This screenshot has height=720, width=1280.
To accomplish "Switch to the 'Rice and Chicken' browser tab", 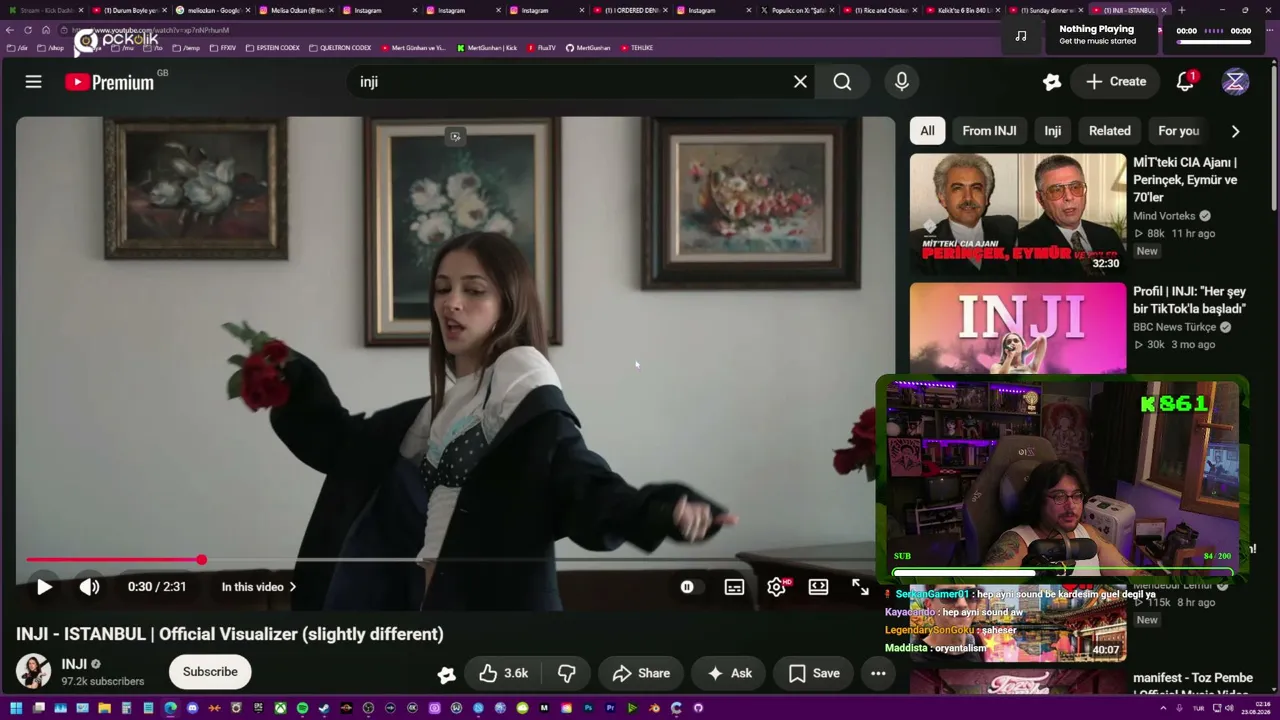I will pyautogui.click(x=880, y=10).
